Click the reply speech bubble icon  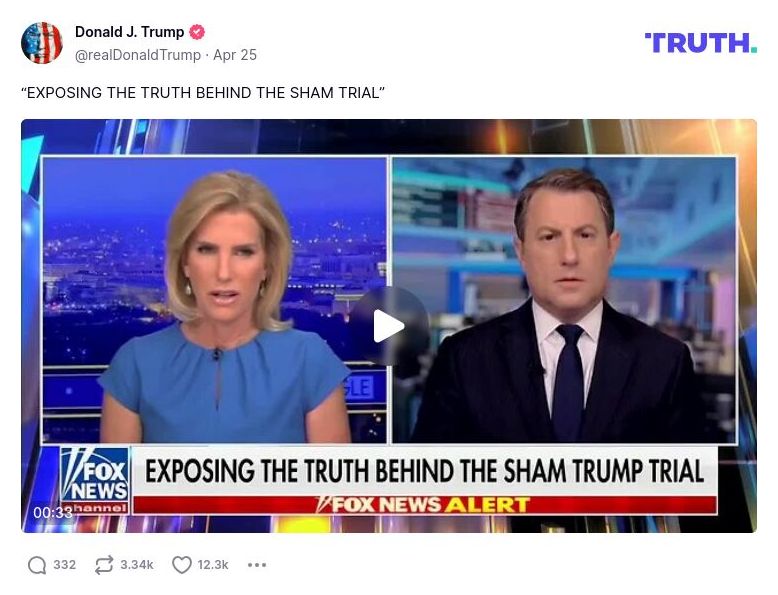pyautogui.click(x=37, y=565)
